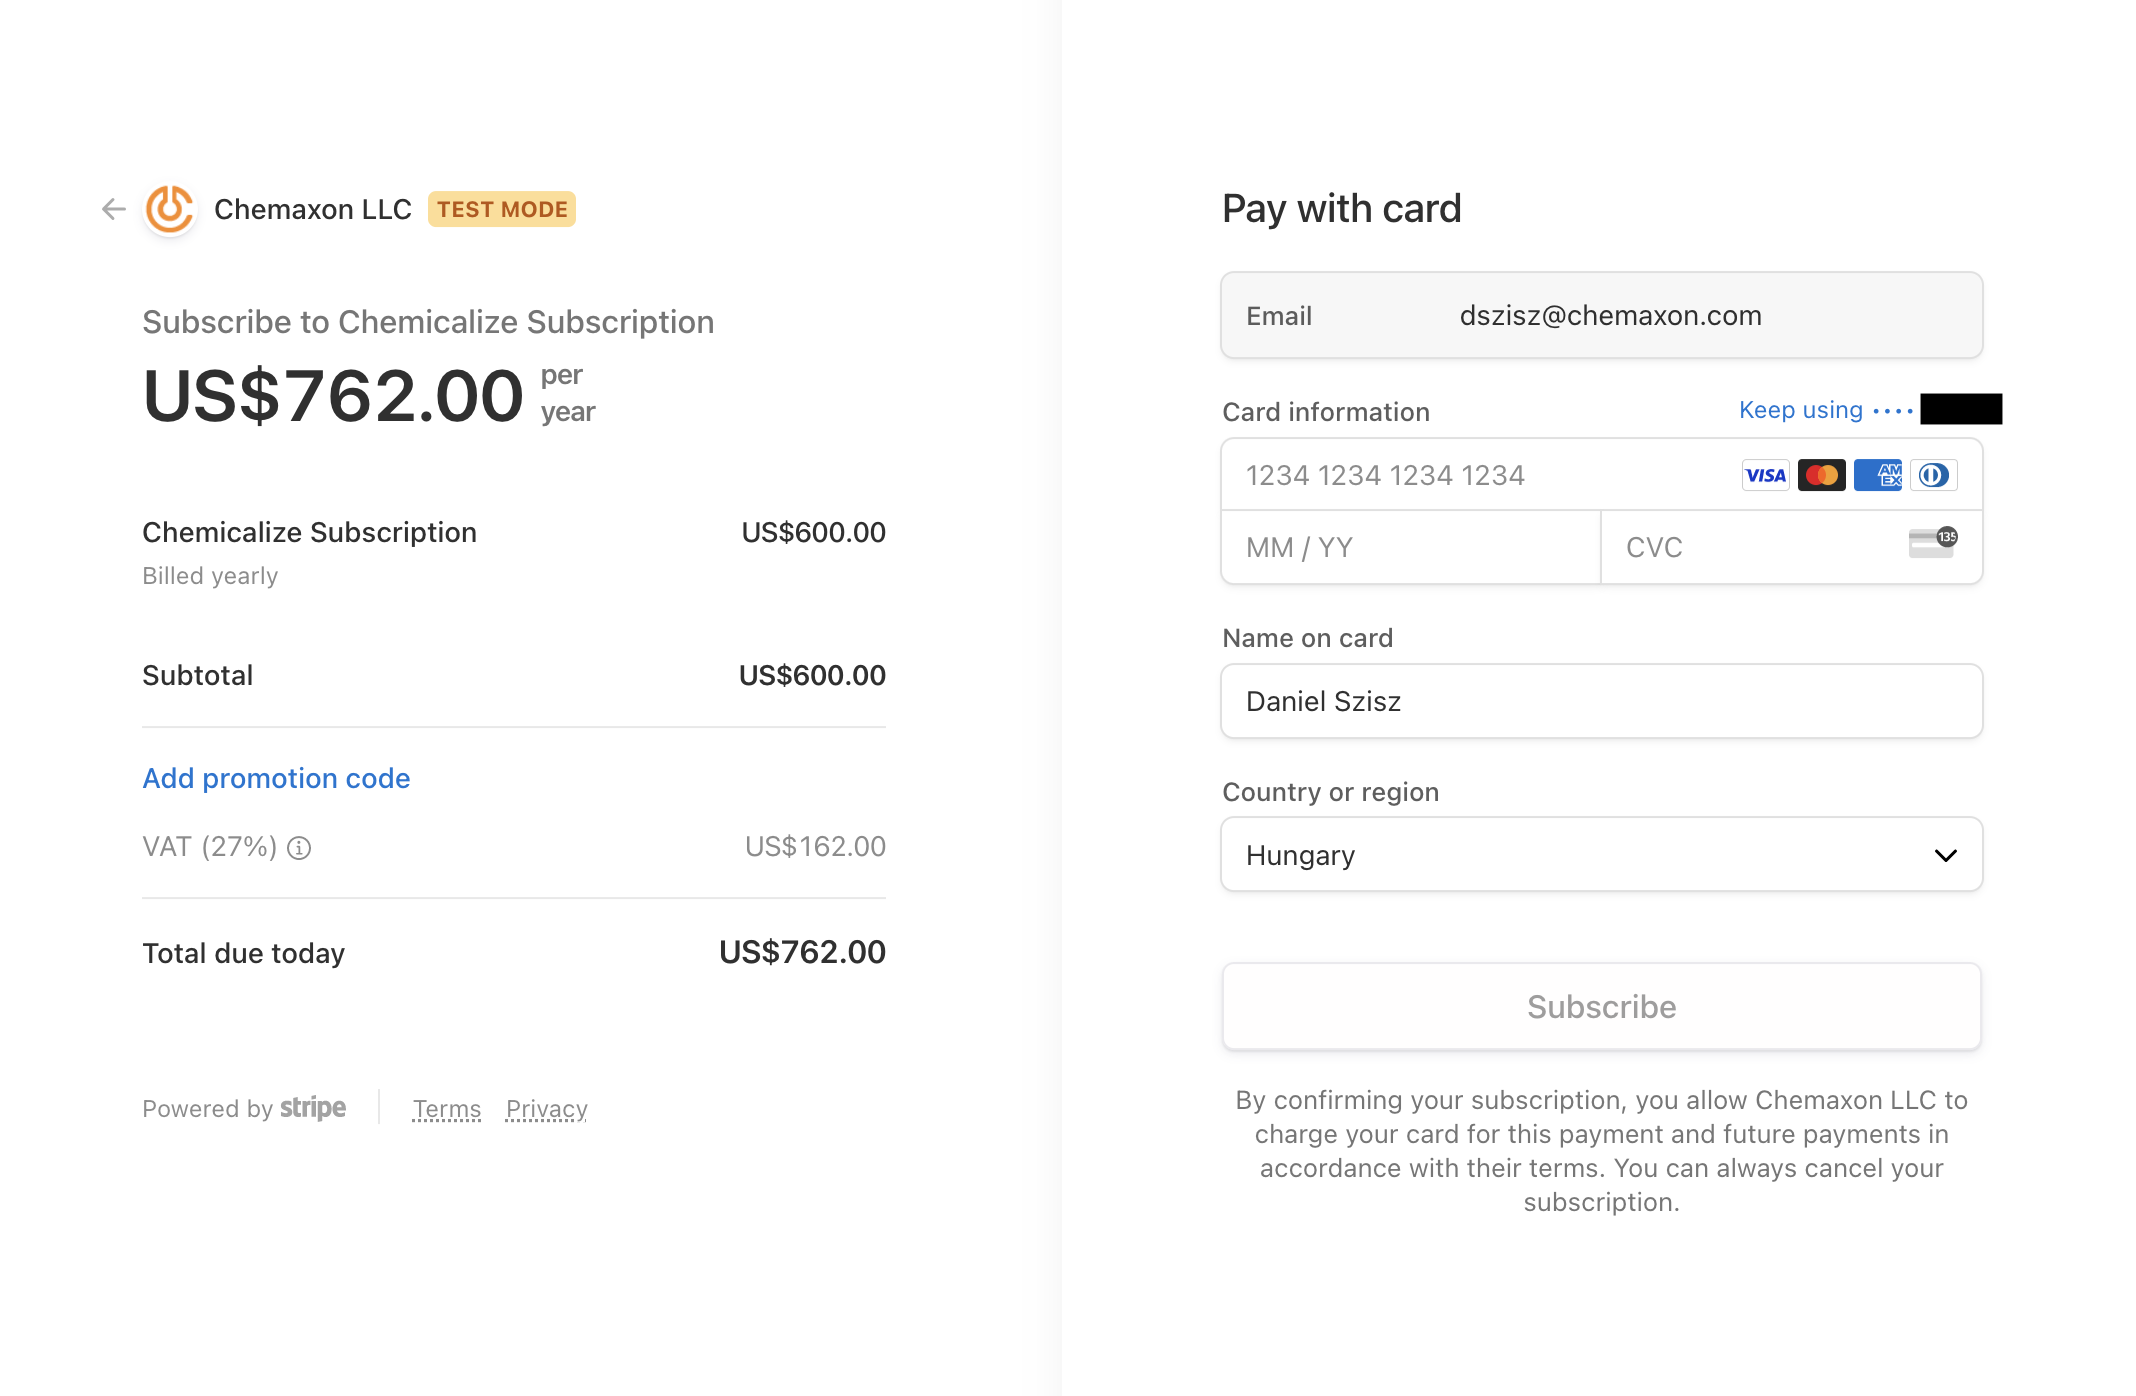The height and width of the screenshot is (1396, 2136).
Task: Select Keep using saved card
Action: [1799, 410]
